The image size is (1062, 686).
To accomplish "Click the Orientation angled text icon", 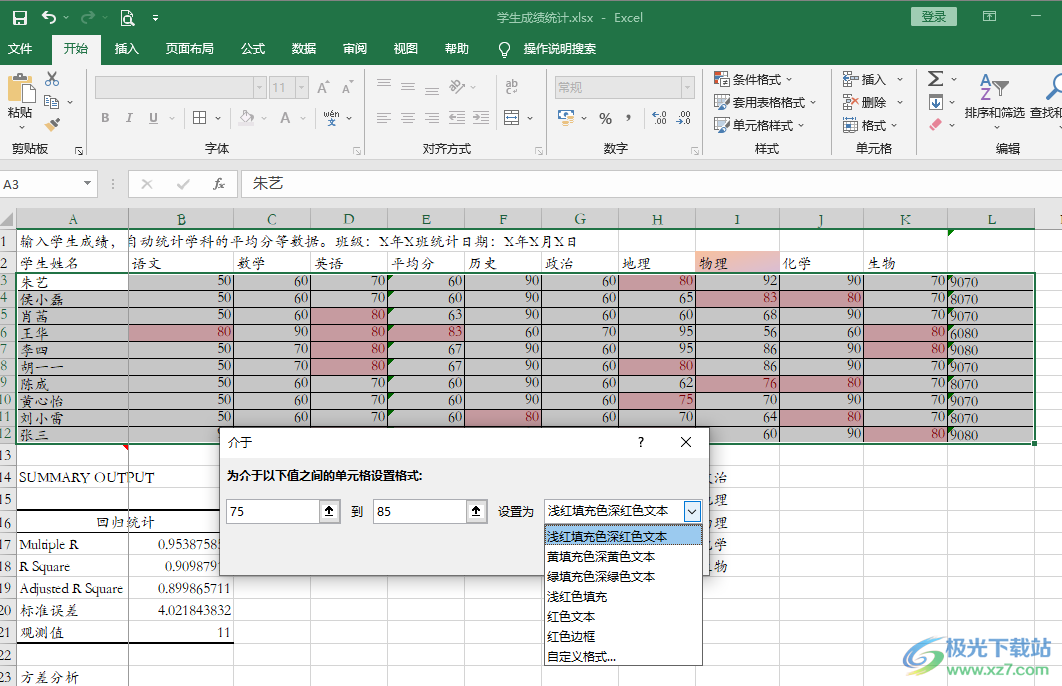I will pos(457,86).
